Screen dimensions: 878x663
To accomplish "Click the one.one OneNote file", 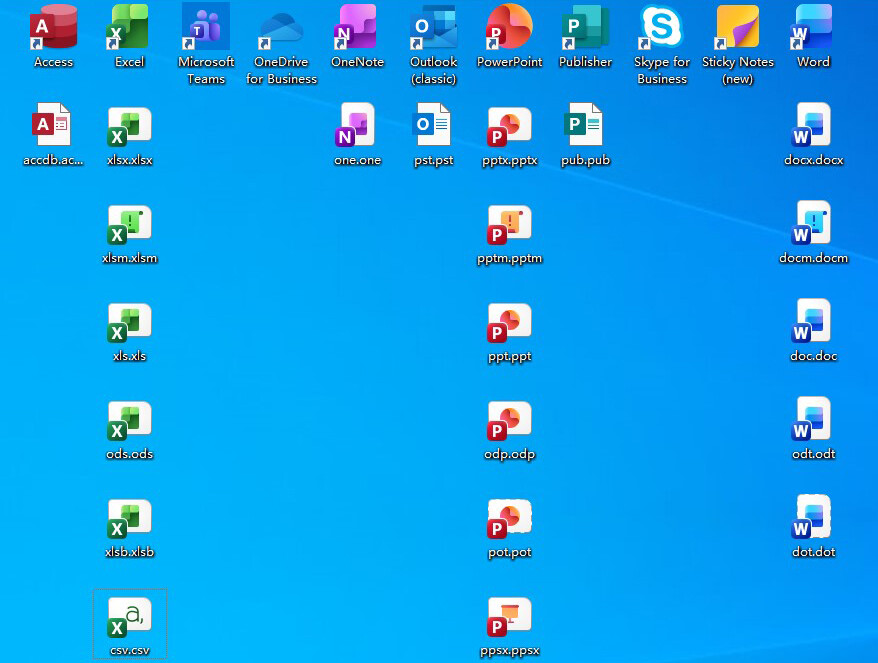I will click(x=357, y=126).
